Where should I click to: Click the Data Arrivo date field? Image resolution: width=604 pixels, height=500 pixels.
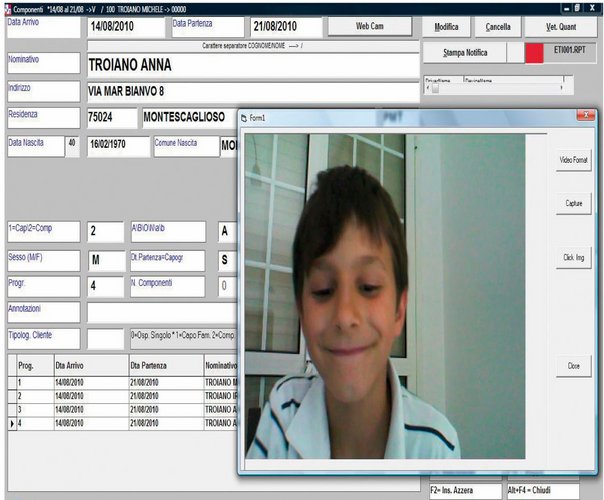click(126, 27)
